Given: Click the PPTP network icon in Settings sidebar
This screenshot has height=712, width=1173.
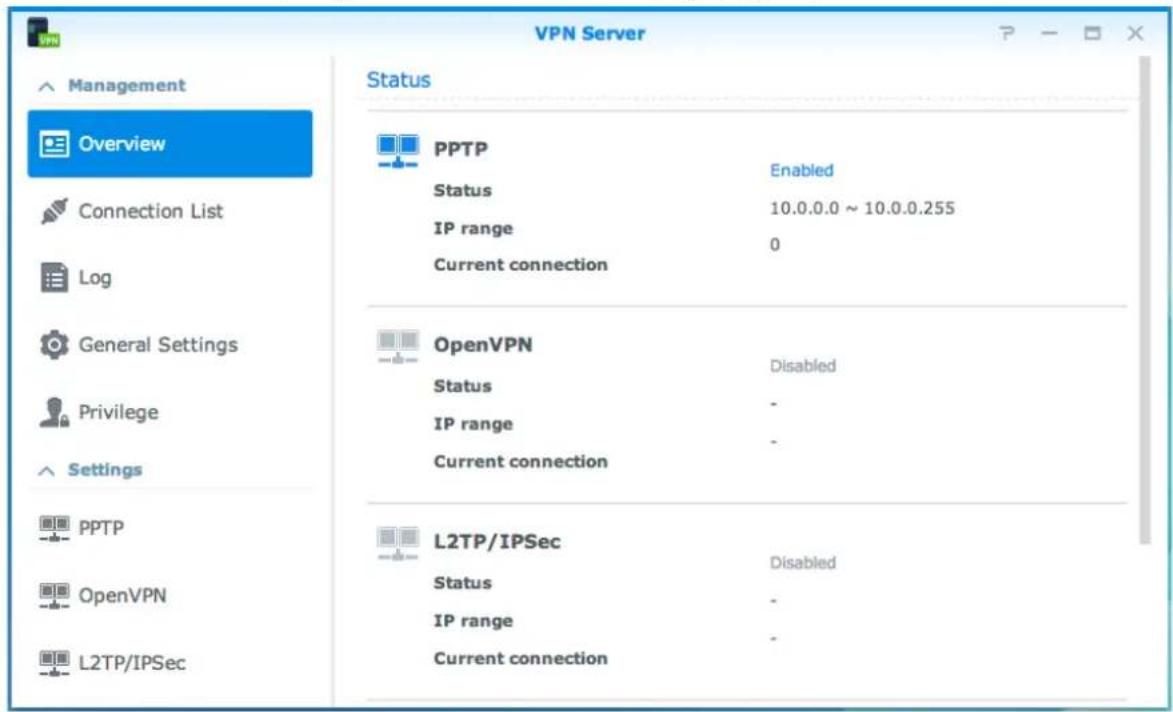Looking at the screenshot, I should pos(54,528).
